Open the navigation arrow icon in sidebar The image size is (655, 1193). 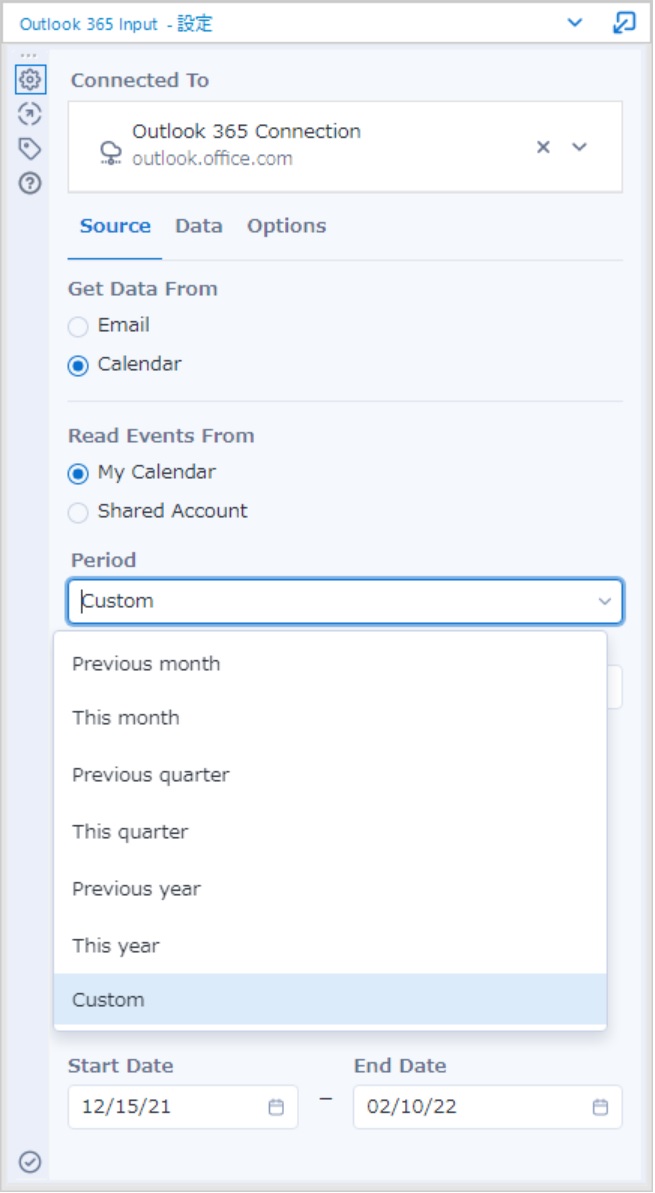[x=30, y=114]
